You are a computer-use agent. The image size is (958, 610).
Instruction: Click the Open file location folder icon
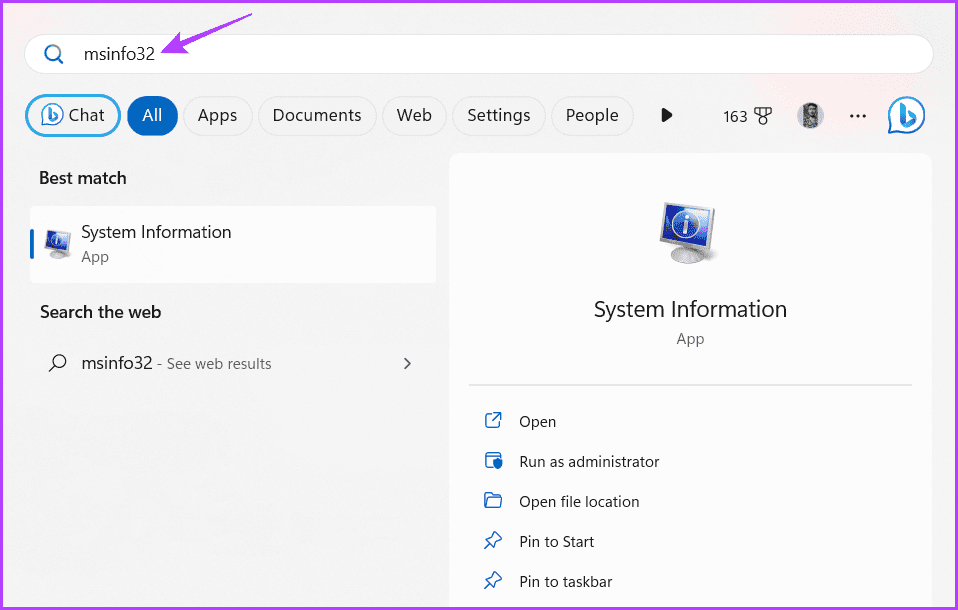click(493, 501)
